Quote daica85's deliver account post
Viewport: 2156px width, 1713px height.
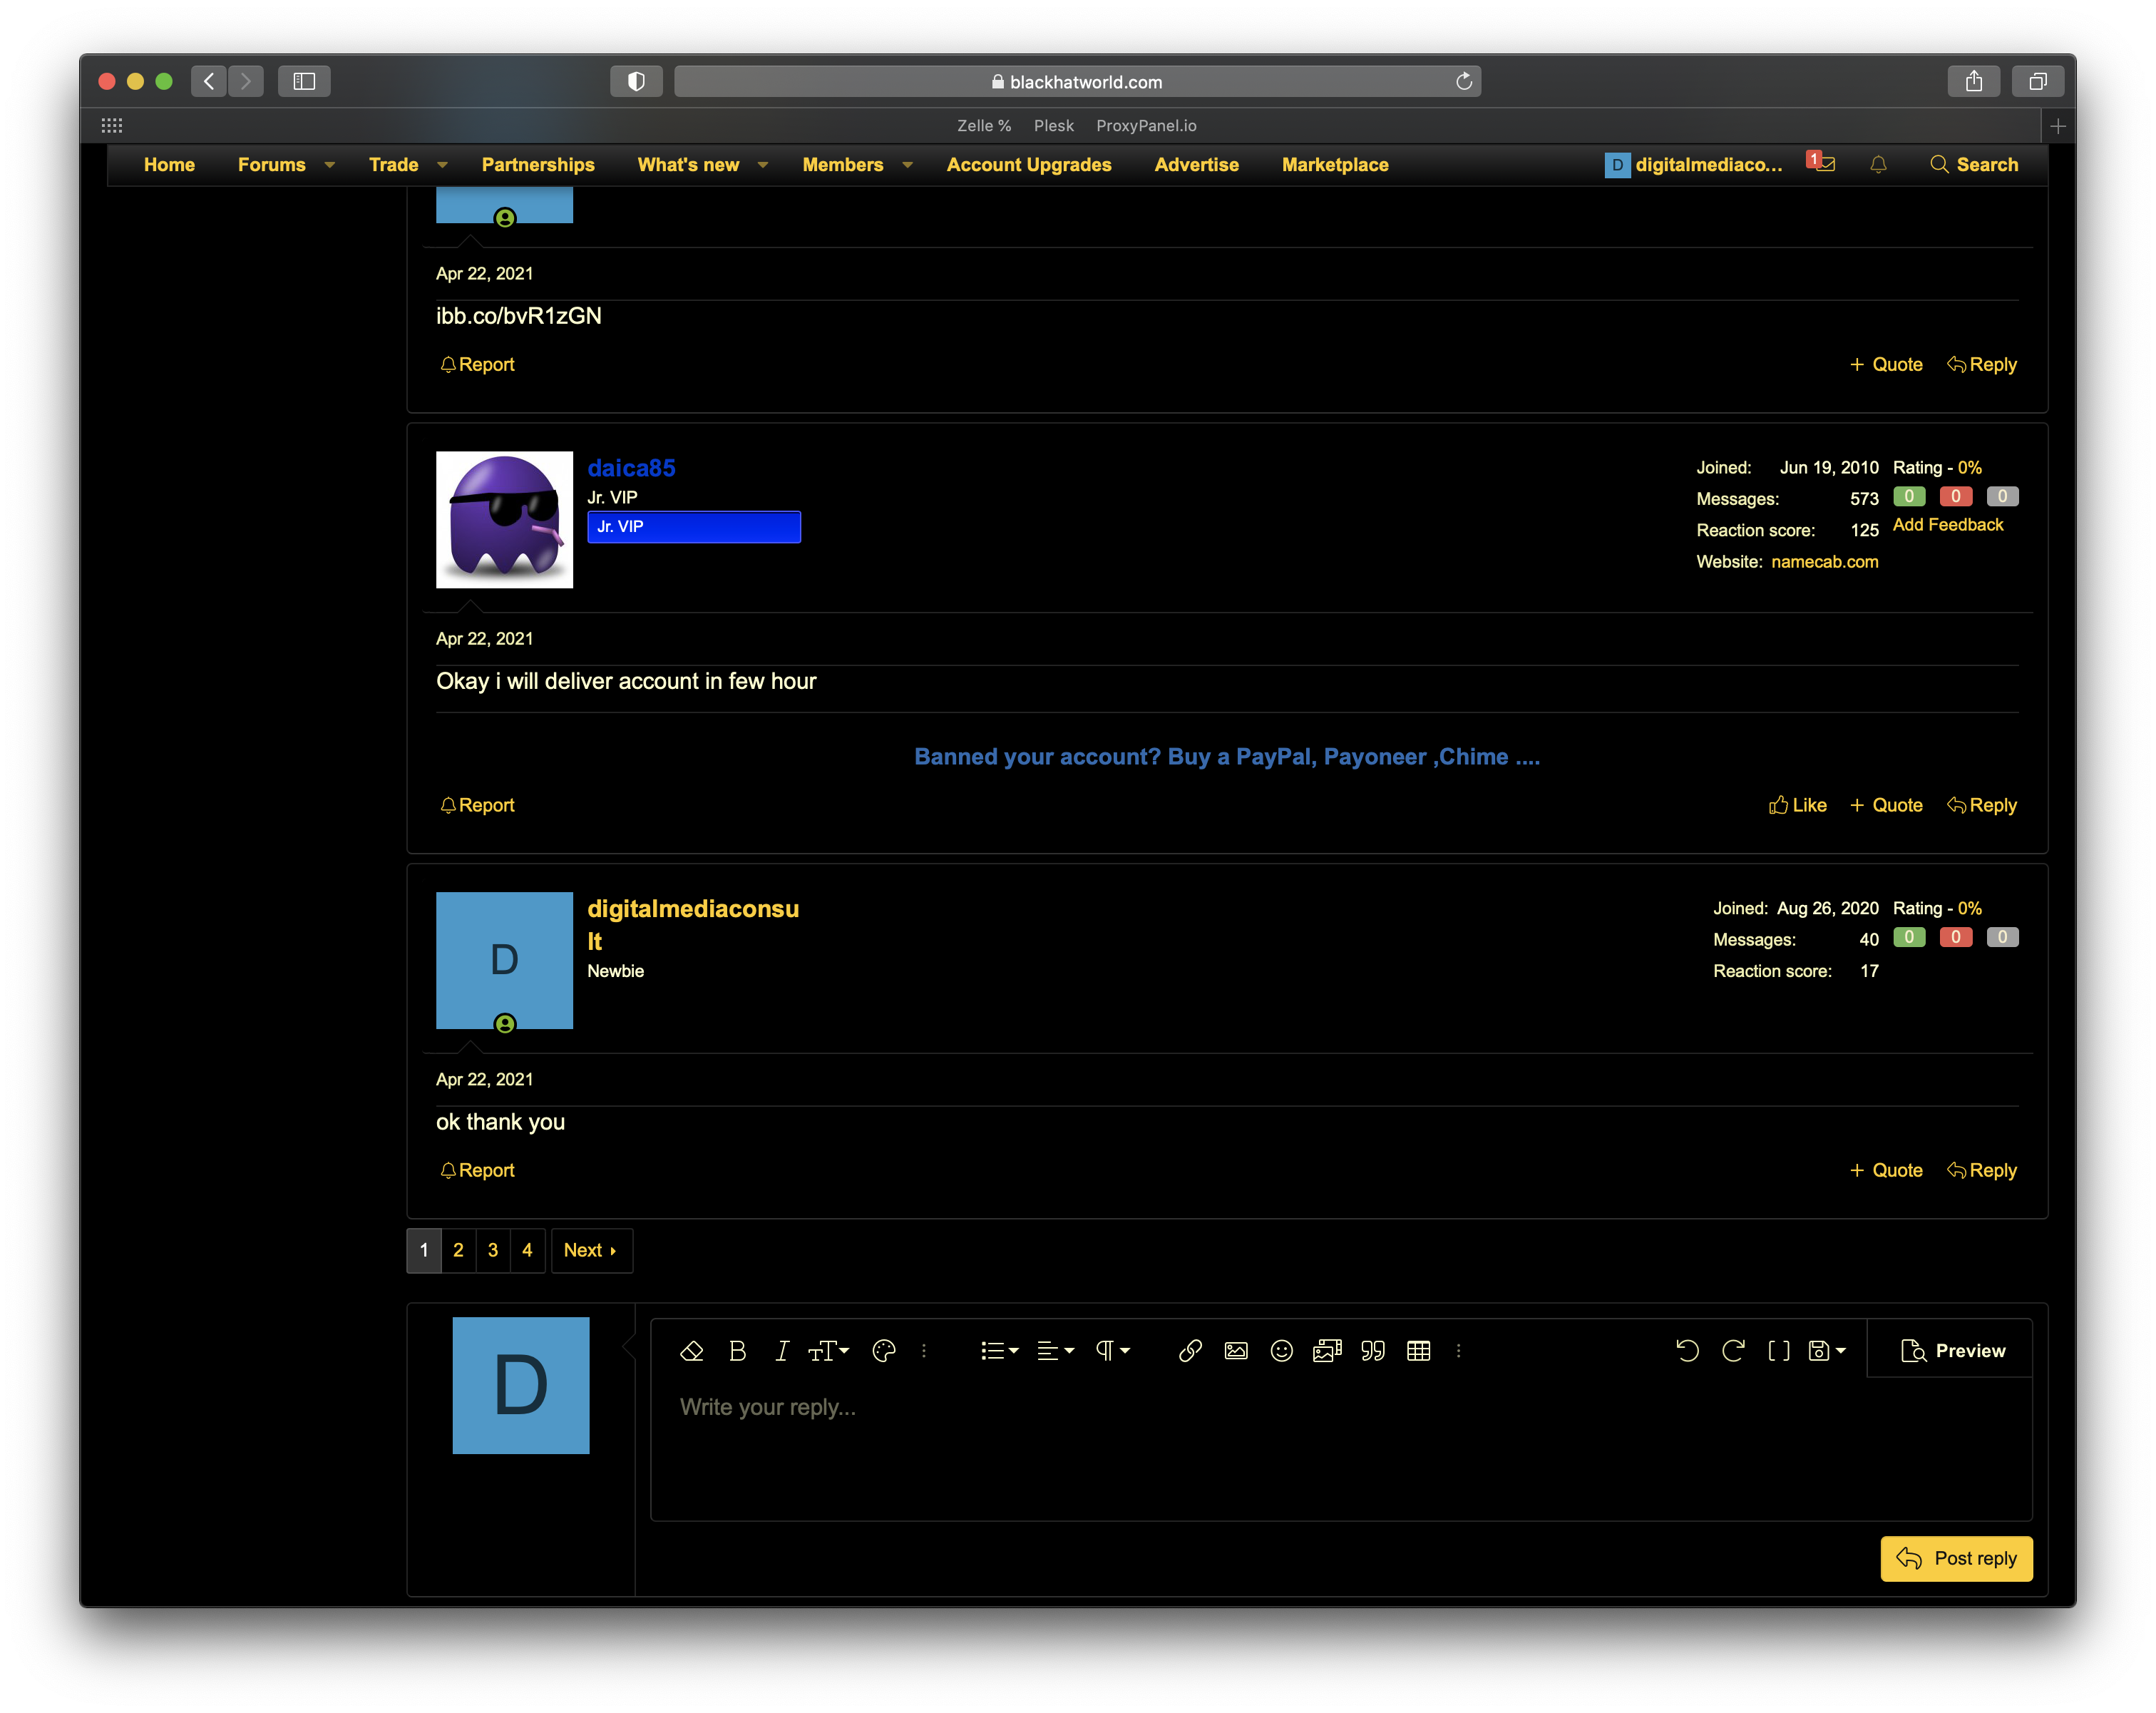tap(1886, 805)
